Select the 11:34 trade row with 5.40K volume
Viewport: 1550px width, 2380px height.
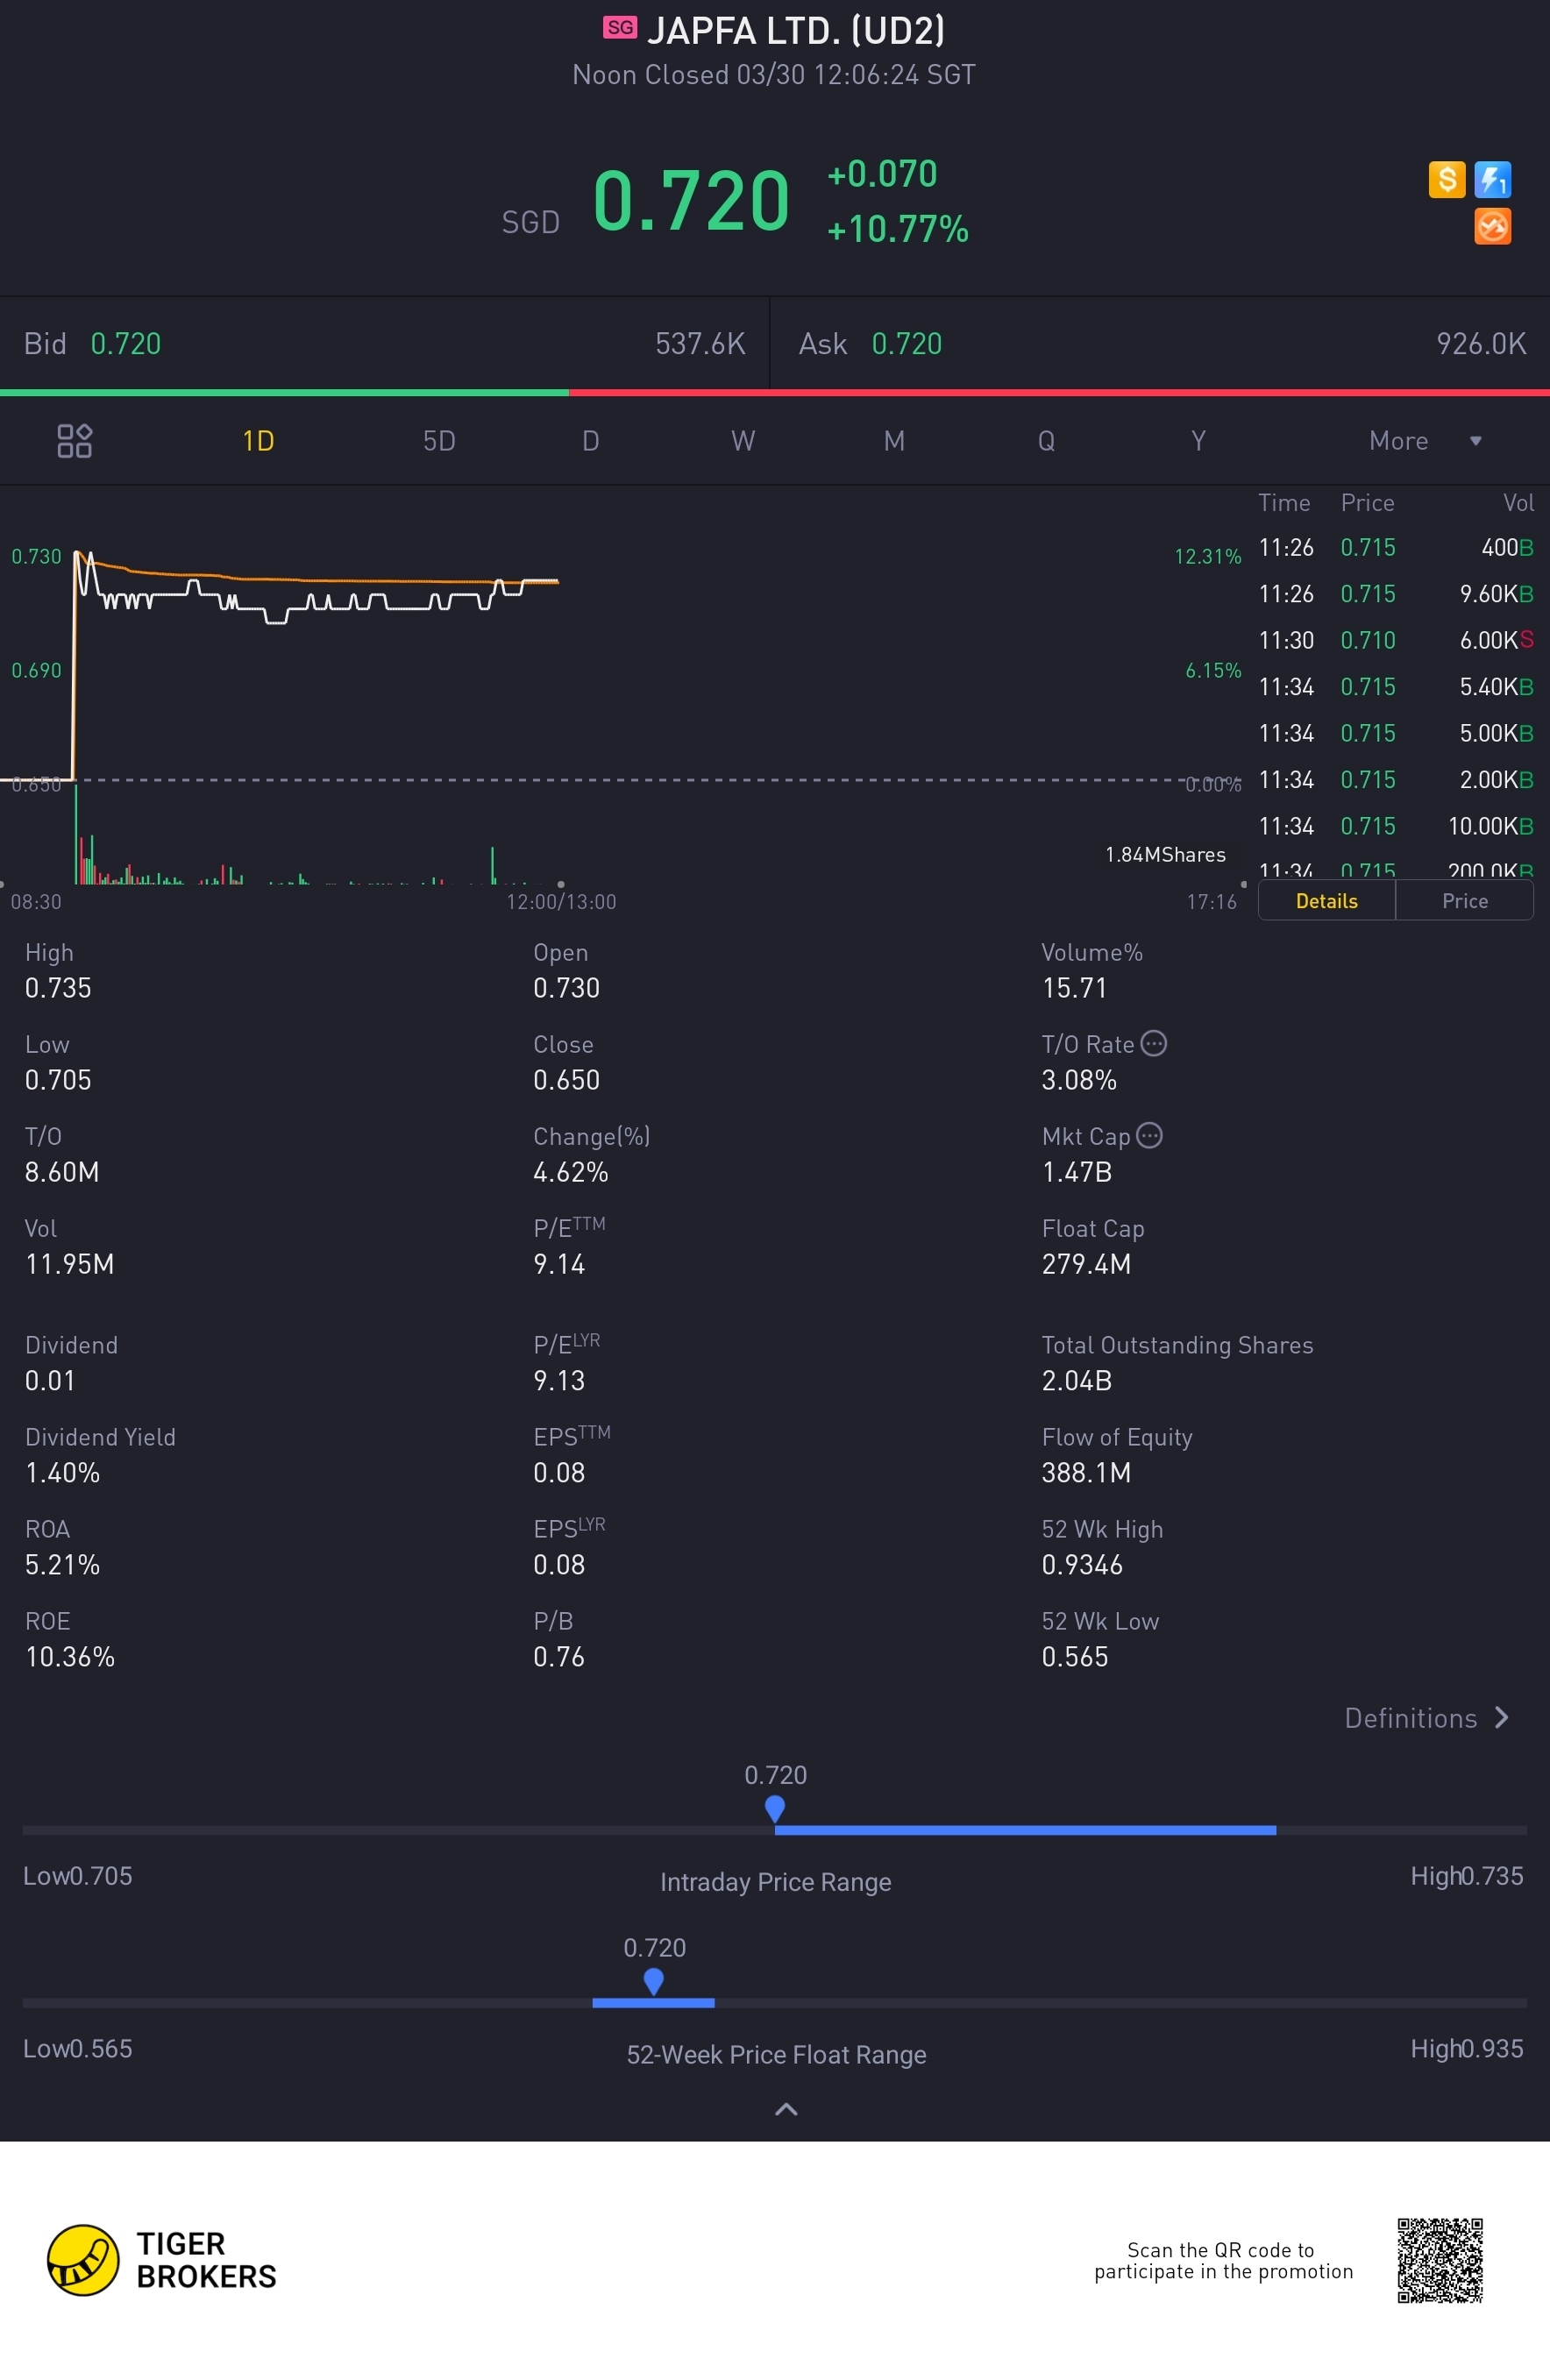(1395, 687)
